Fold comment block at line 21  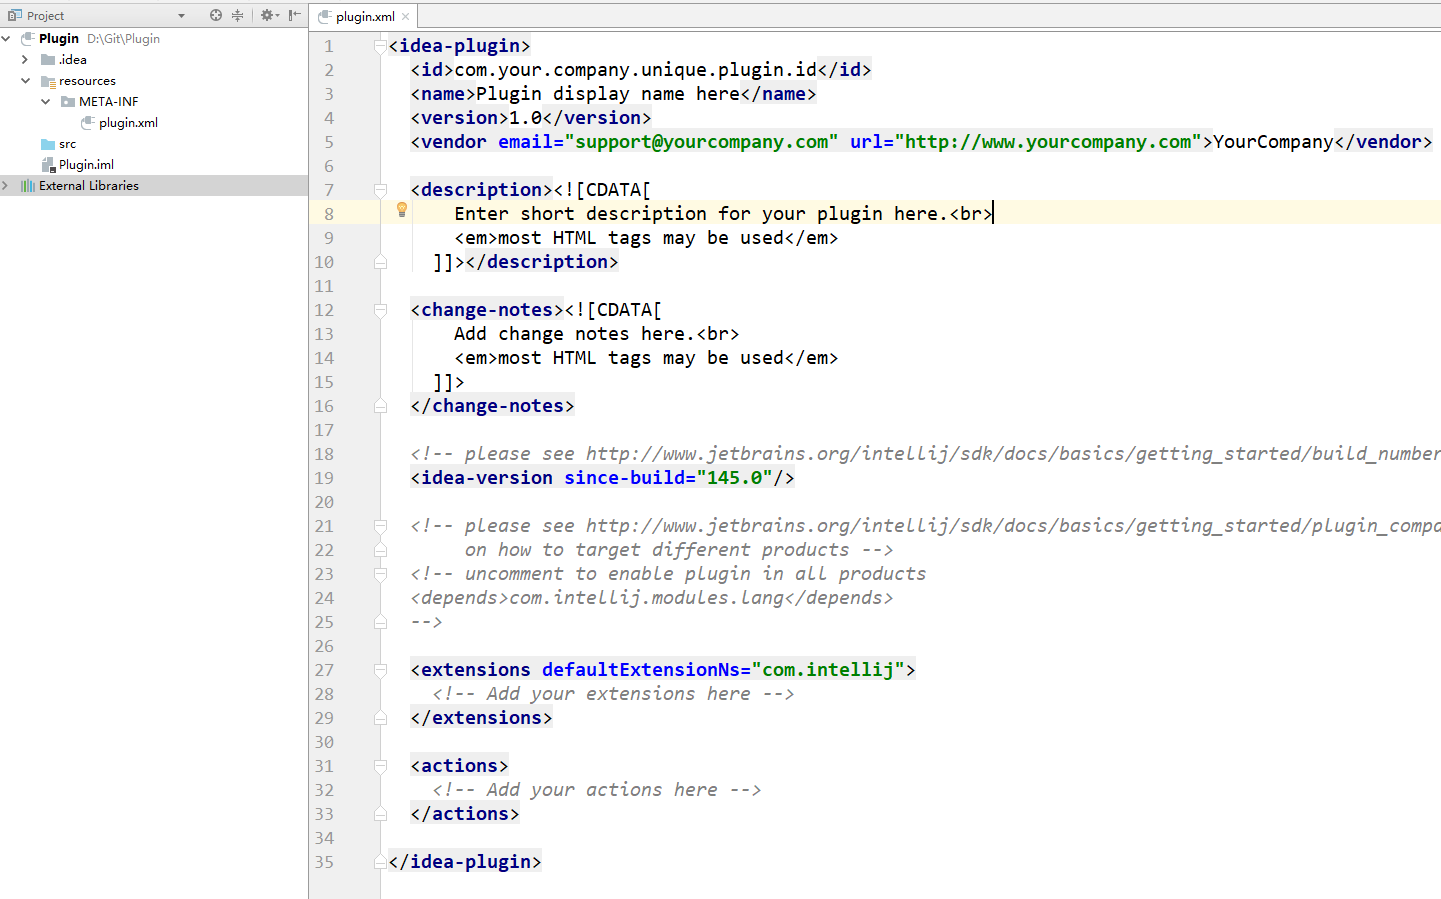click(380, 526)
